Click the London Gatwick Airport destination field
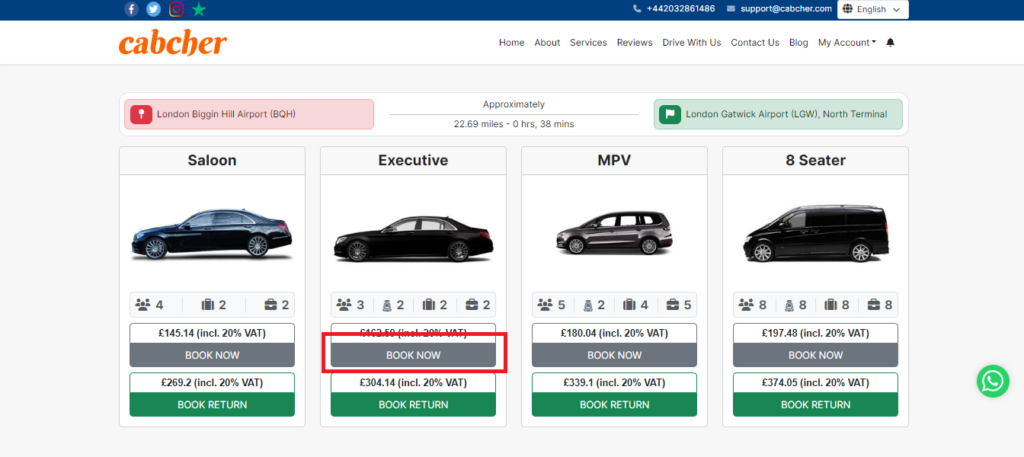 (778, 114)
